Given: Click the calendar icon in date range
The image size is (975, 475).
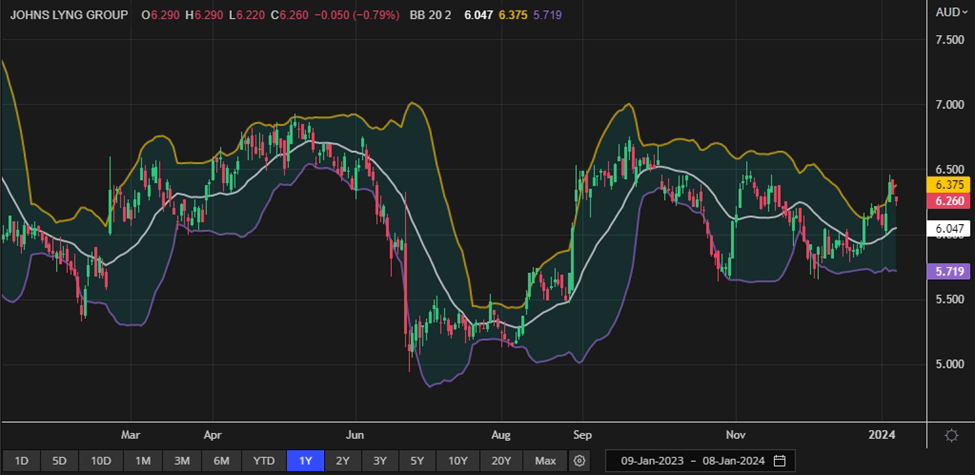Looking at the screenshot, I should tap(779, 461).
